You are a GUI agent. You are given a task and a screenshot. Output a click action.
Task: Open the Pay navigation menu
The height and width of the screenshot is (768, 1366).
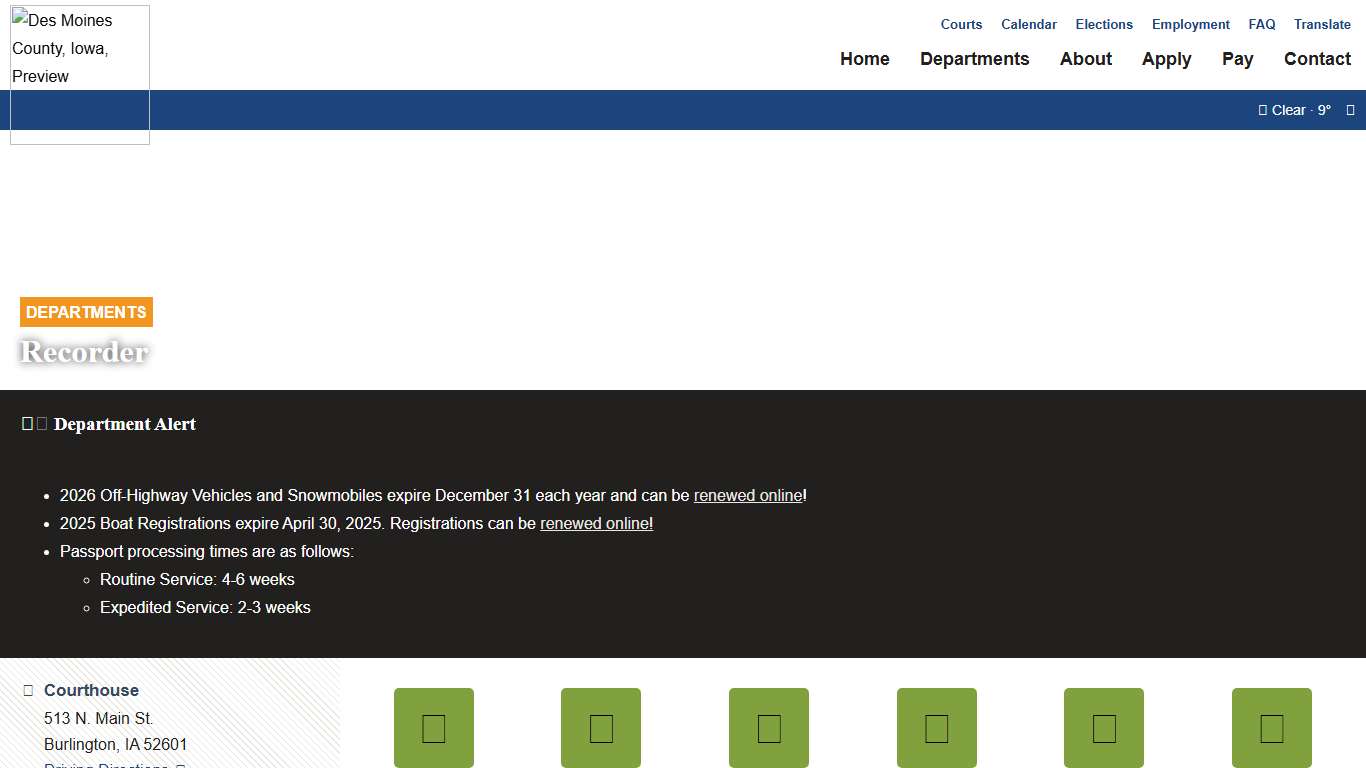(x=1237, y=59)
